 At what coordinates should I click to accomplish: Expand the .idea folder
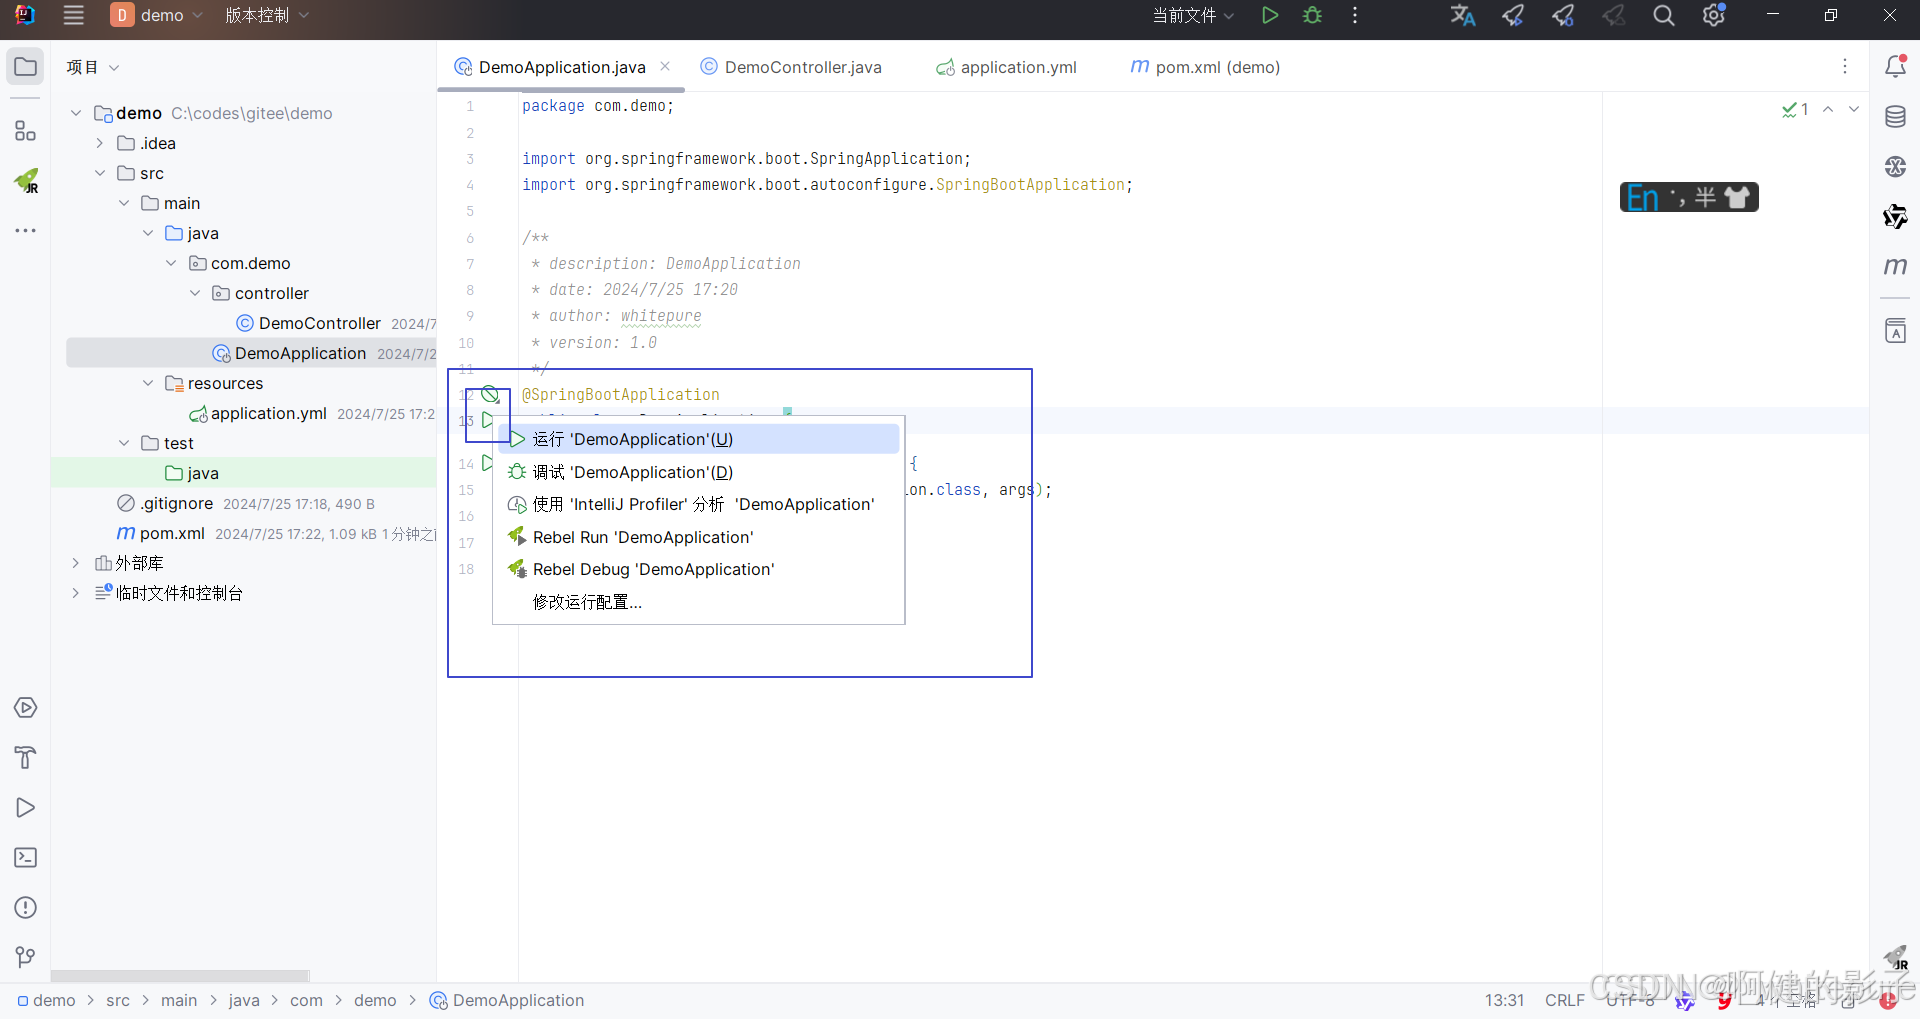click(100, 143)
